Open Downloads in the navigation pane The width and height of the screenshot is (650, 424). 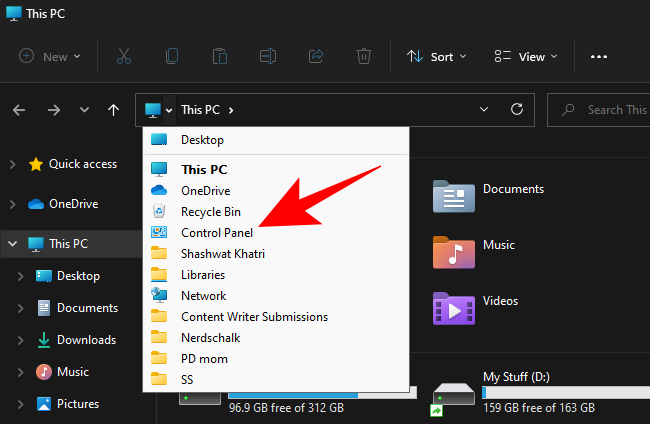[x=86, y=340]
